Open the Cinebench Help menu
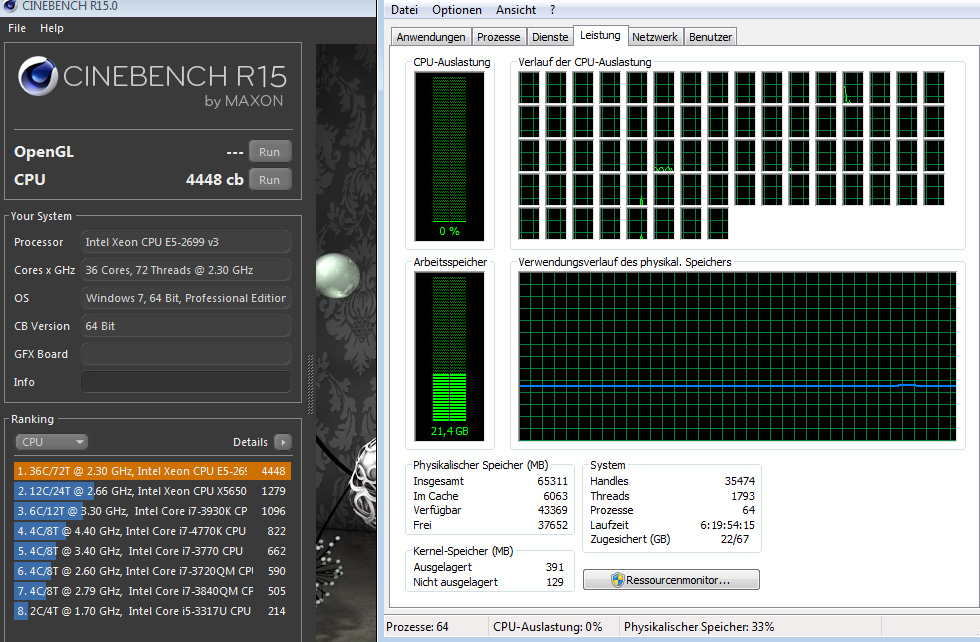 52,28
